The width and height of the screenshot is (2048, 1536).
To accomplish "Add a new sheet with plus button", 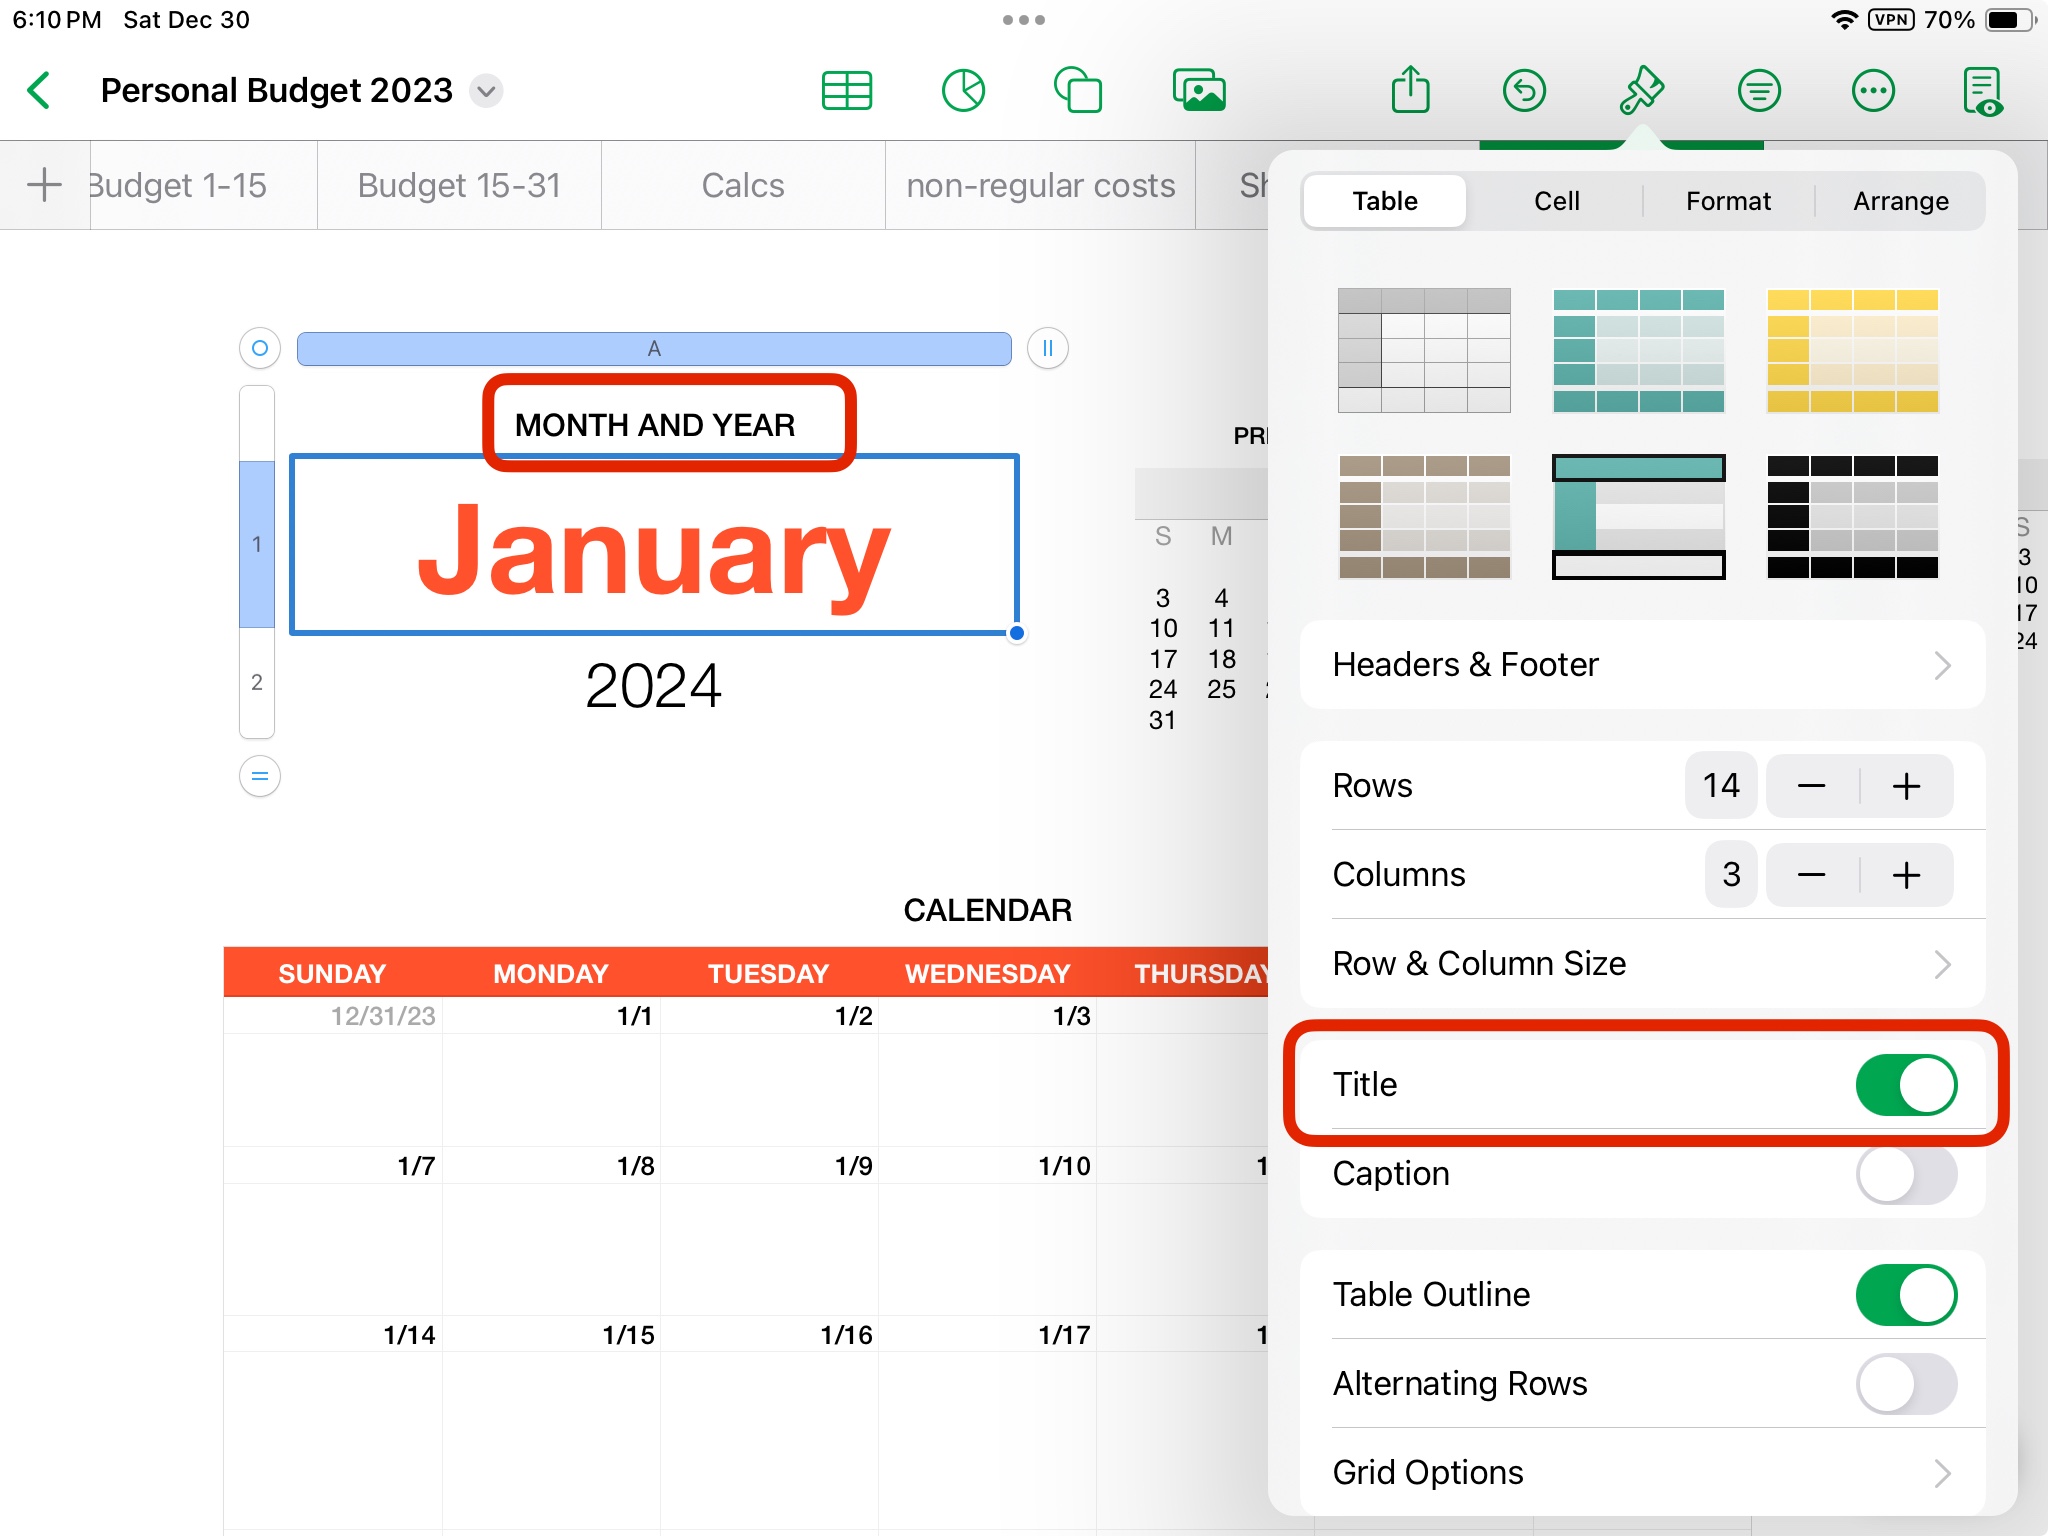I will click(44, 185).
